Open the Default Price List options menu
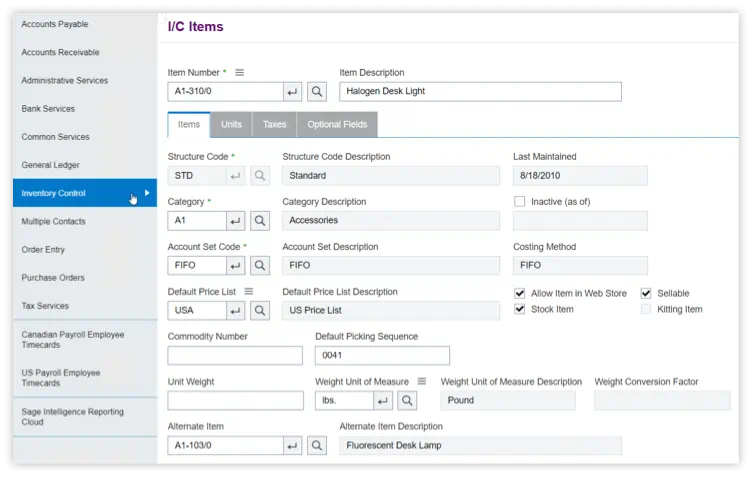 click(249, 291)
